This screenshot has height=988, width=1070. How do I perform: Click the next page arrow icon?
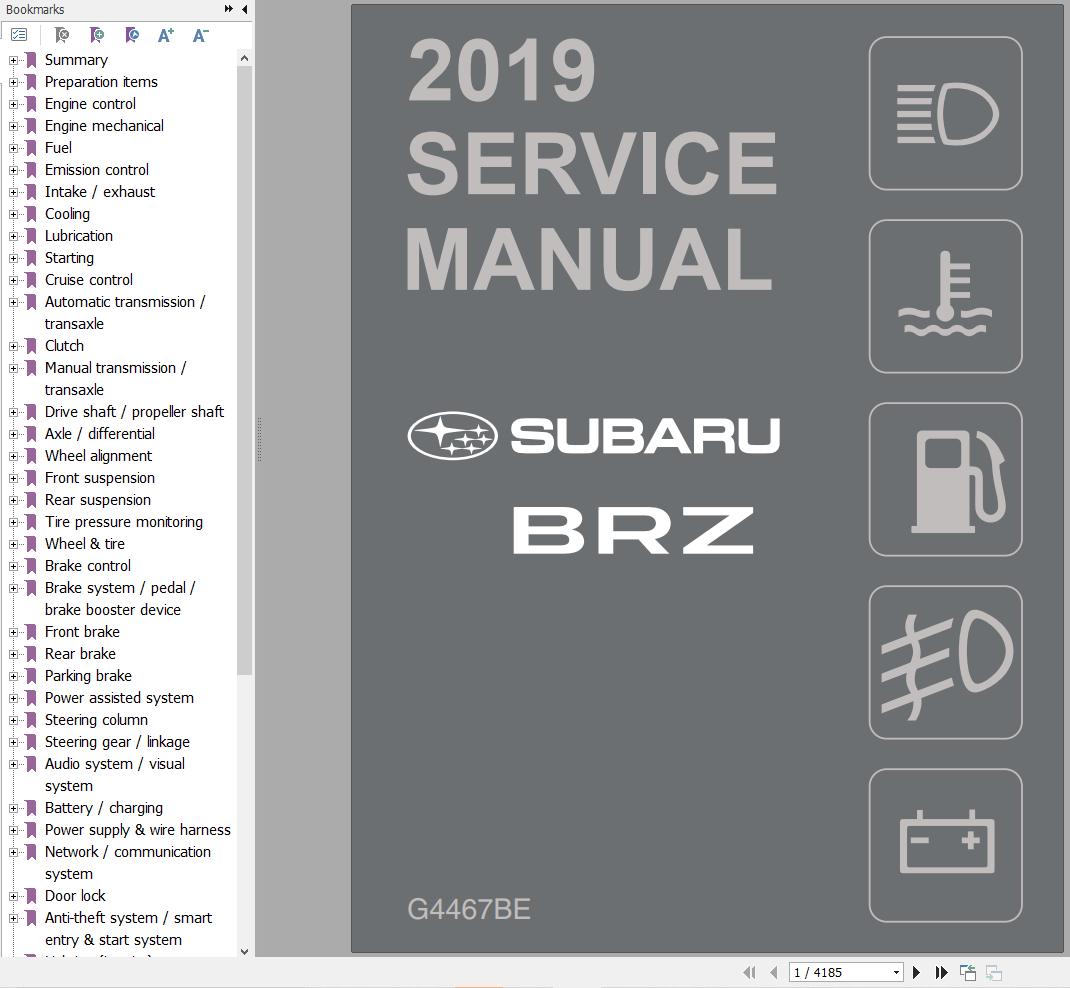tap(917, 971)
